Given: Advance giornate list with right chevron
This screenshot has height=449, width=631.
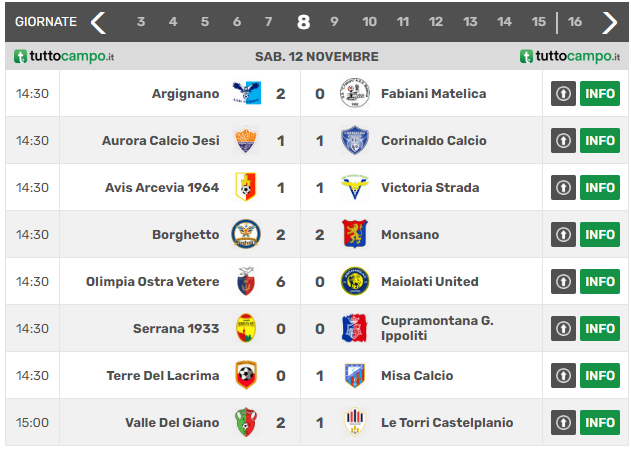Looking at the screenshot, I should click(x=609, y=22).
